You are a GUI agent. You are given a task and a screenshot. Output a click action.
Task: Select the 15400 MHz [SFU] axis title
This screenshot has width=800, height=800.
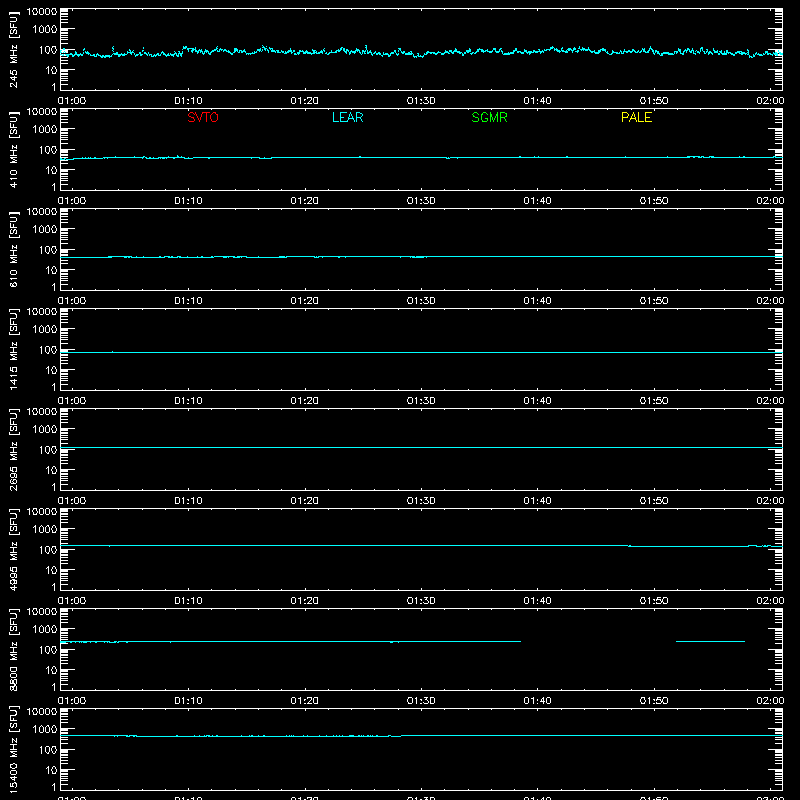click(x=14, y=749)
